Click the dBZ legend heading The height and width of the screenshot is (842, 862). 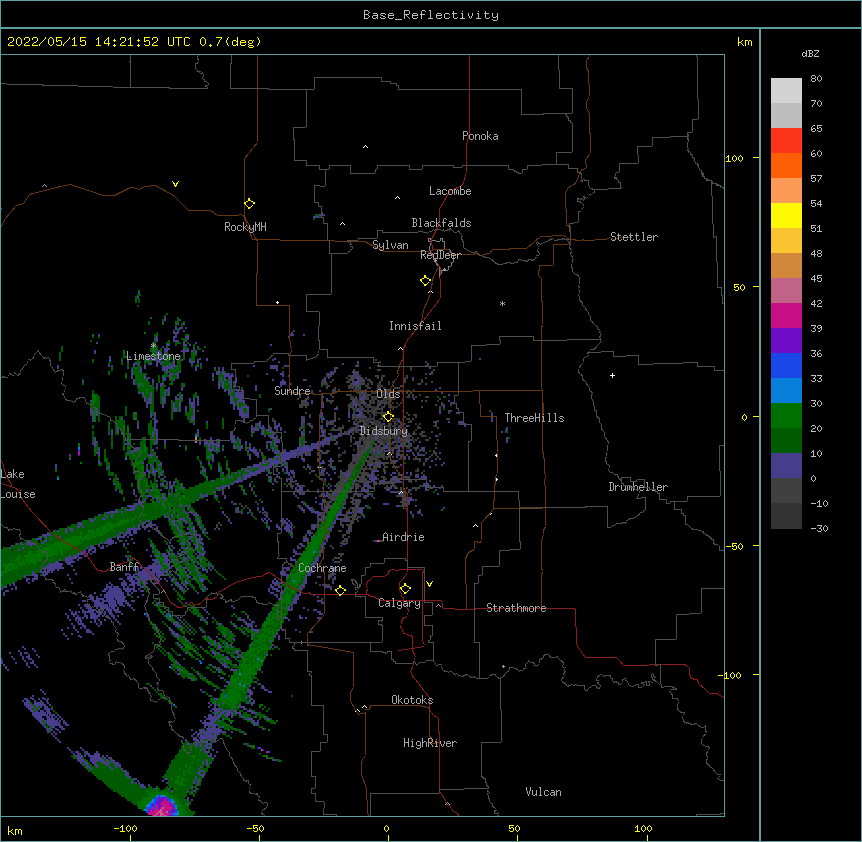tap(810, 54)
